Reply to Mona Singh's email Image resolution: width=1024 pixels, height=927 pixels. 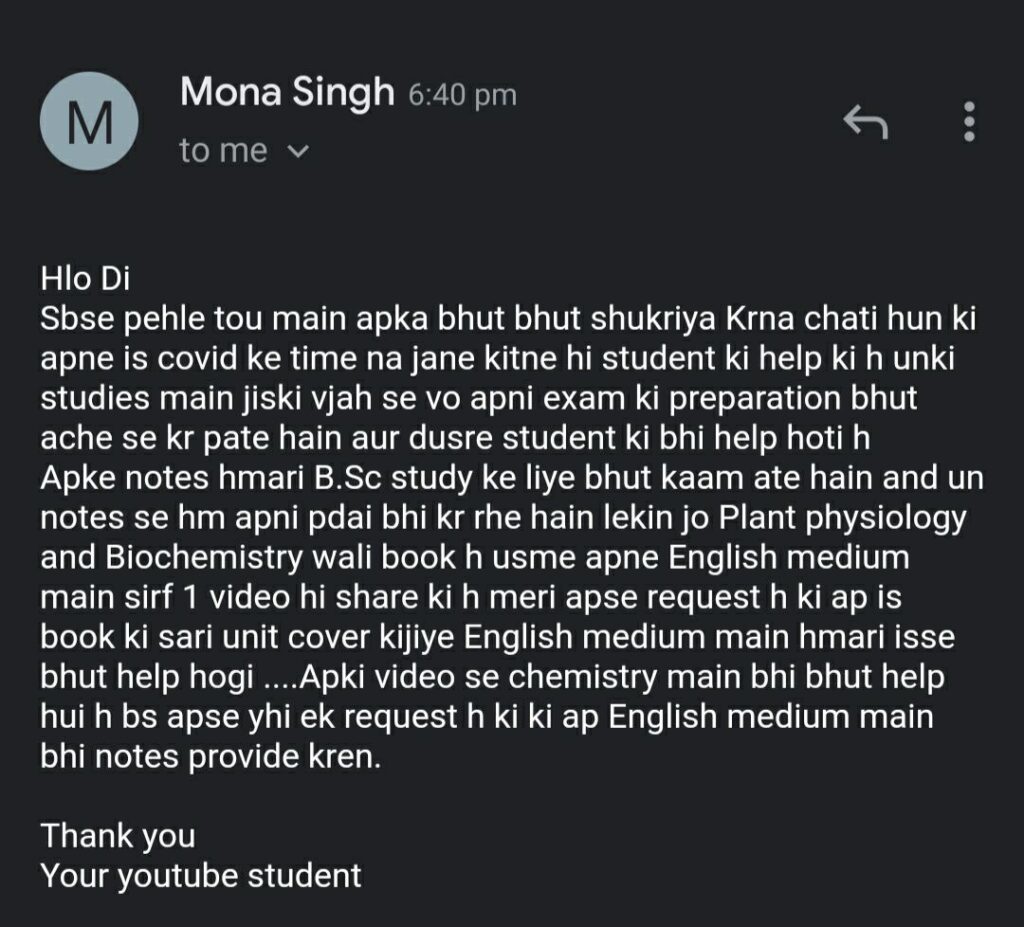click(x=865, y=122)
